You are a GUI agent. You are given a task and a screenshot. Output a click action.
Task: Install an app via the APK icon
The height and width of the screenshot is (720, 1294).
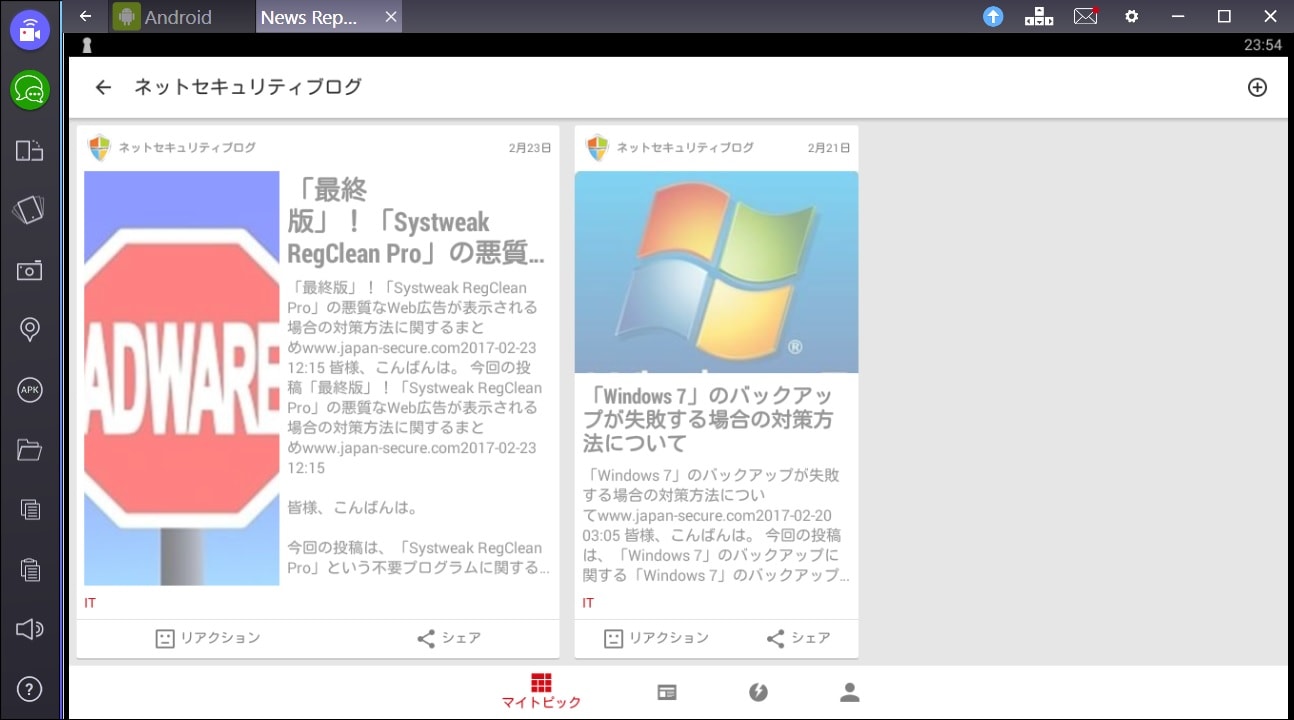30,390
